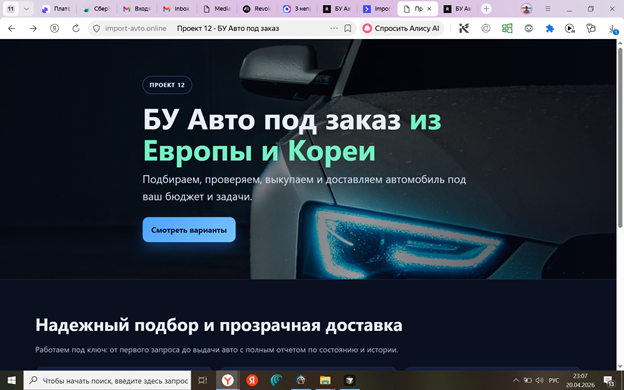Screen dimensions: 624x390
Task: Open Task View on the taskbar
Action: pyautogui.click(x=203, y=380)
